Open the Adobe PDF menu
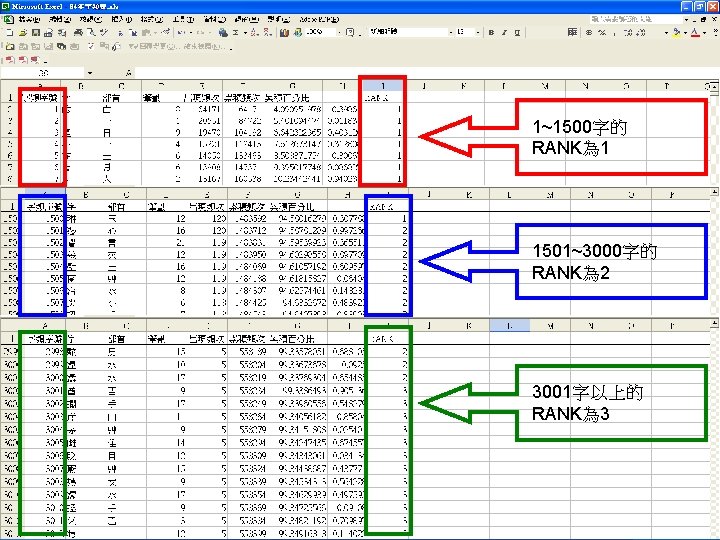This screenshot has height=540, width=720. 319,19
